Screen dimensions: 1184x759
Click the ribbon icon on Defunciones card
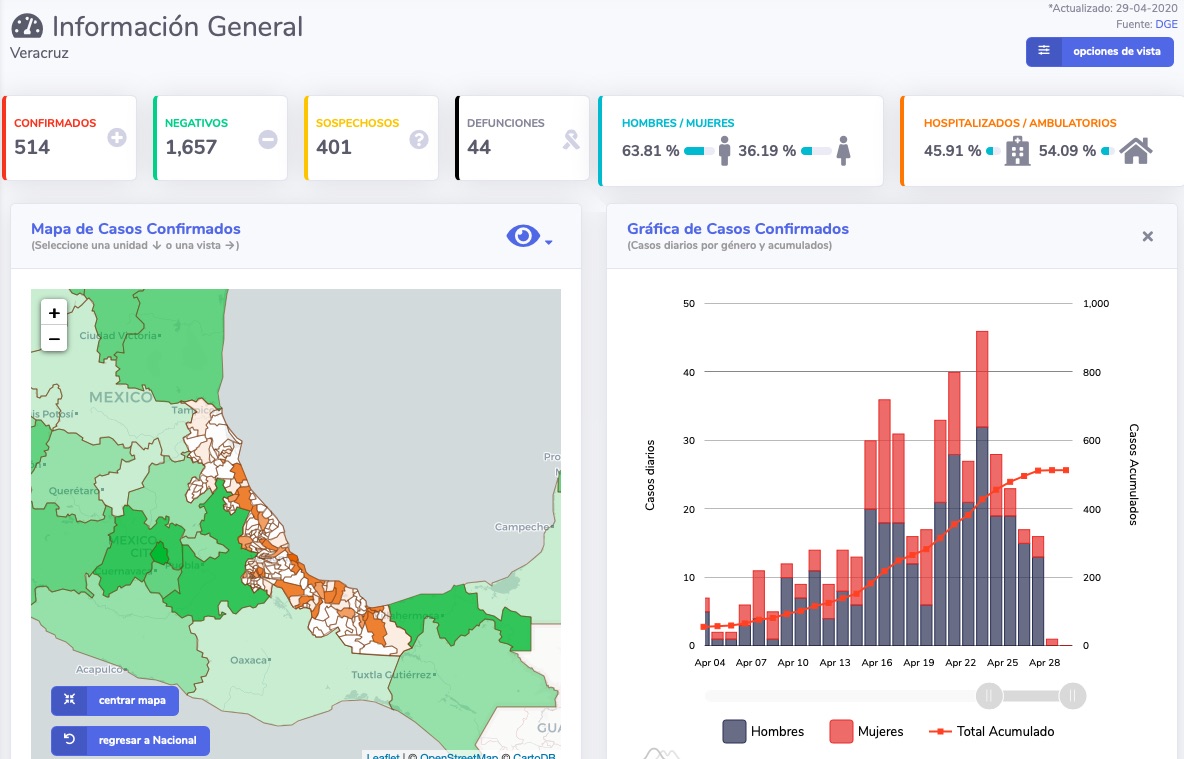click(571, 139)
